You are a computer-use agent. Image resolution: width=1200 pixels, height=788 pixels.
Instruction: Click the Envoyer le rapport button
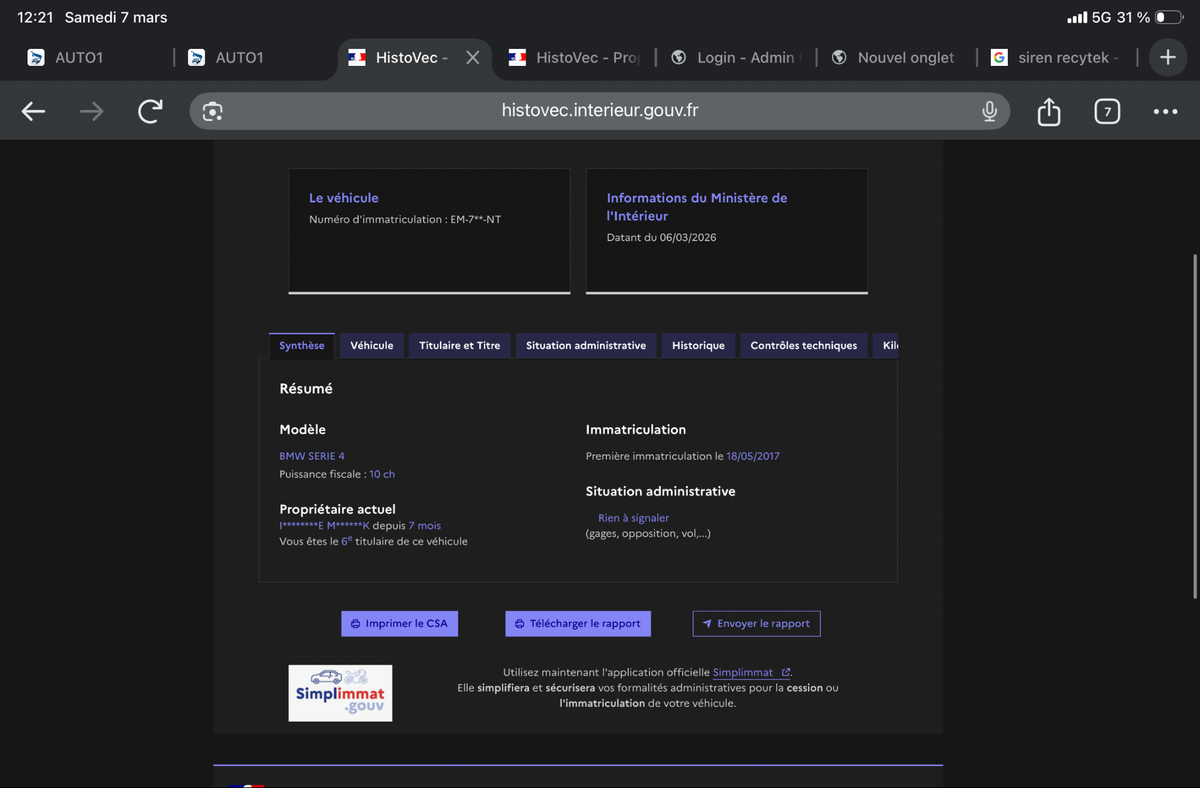[756, 623]
